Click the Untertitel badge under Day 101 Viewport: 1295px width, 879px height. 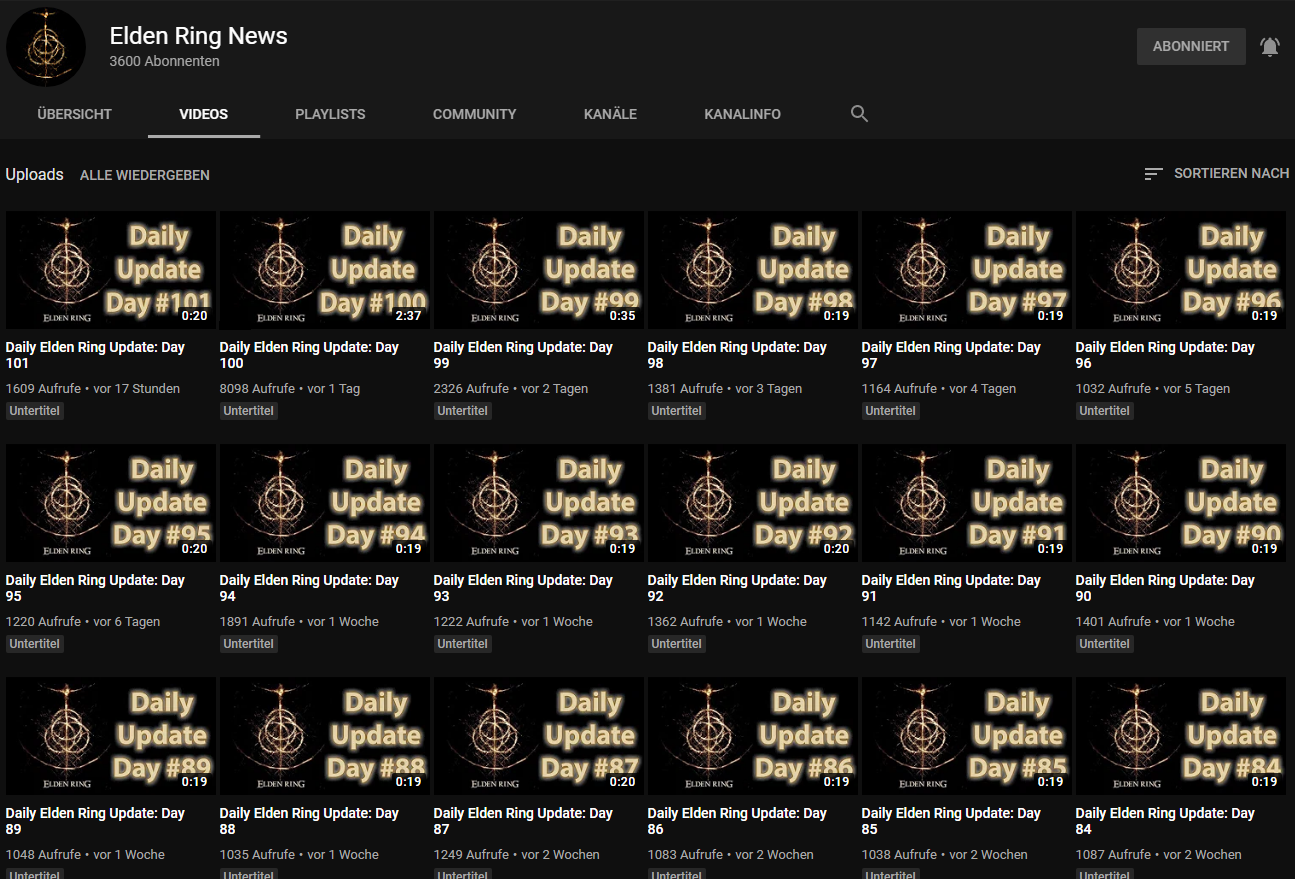[x=35, y=411]
